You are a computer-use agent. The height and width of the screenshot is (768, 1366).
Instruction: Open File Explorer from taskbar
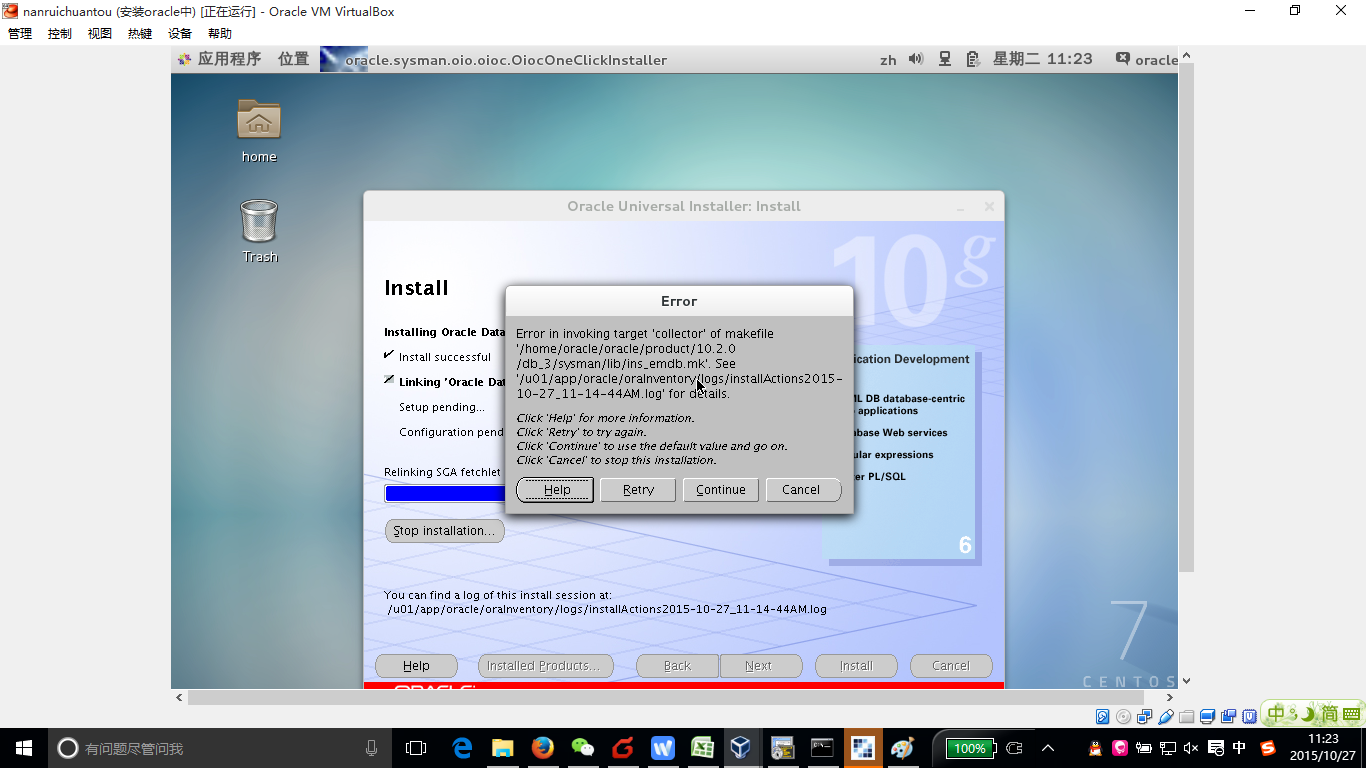click(502, 748)
